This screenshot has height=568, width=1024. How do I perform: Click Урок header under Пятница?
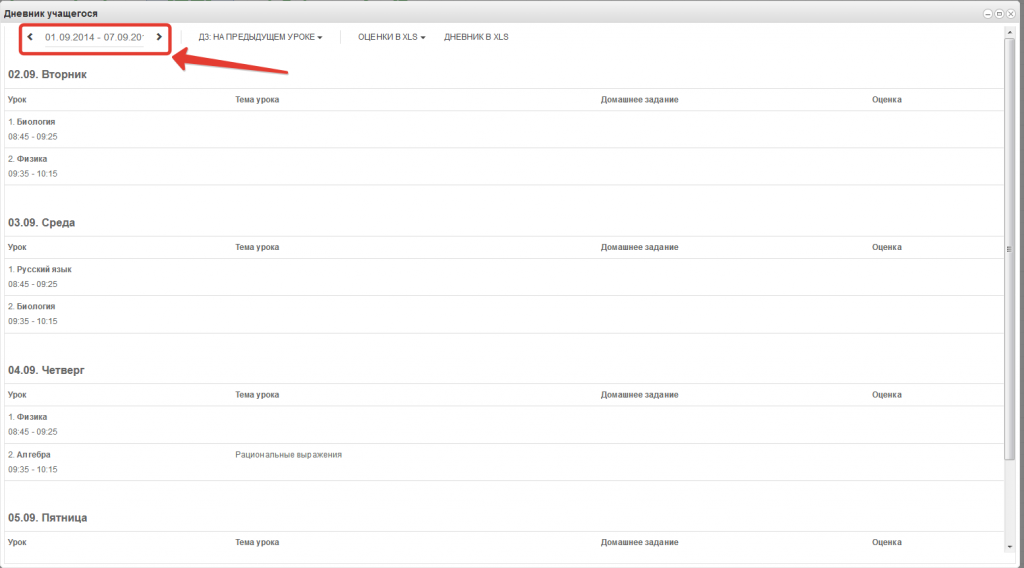click(17, 543)
